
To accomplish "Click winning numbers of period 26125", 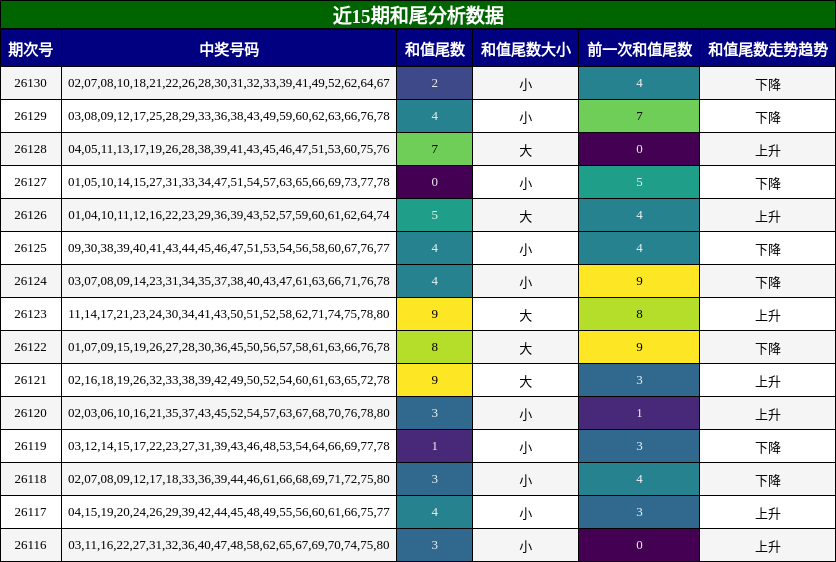I will click(x=229, y=248).
